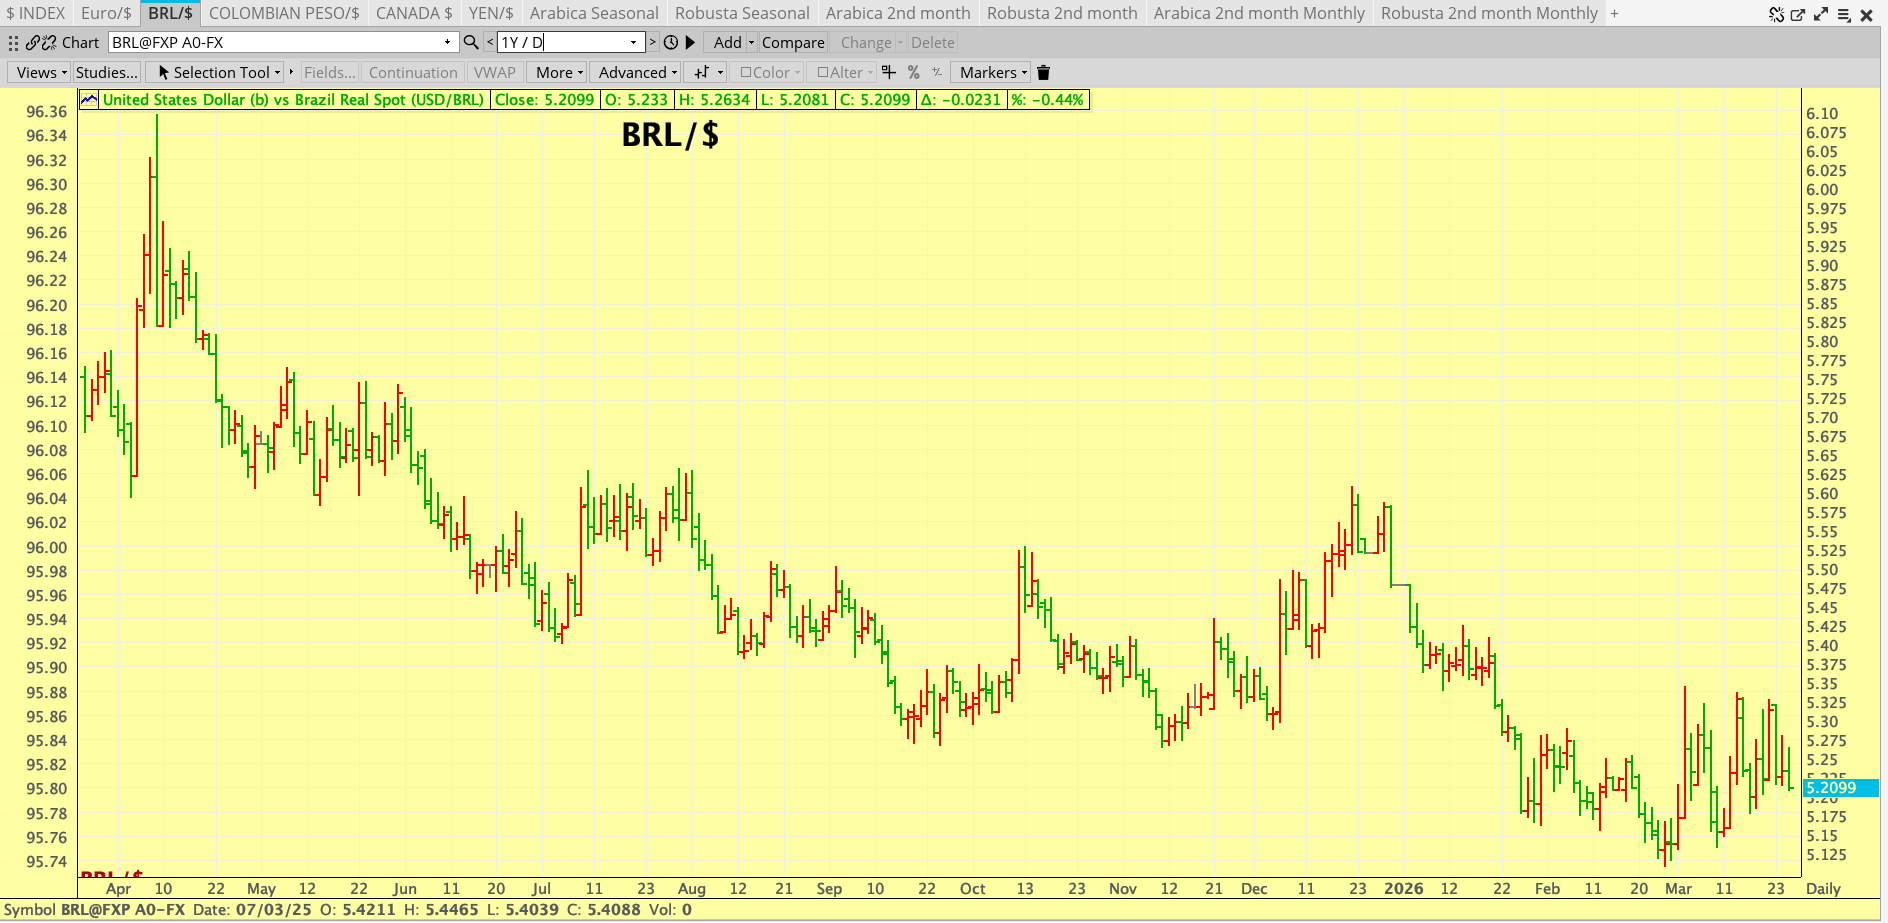The height and width of the screenshot is (923, 1888).
Task: Switch to the CANADA $ tab
Action: click(414, 13)
